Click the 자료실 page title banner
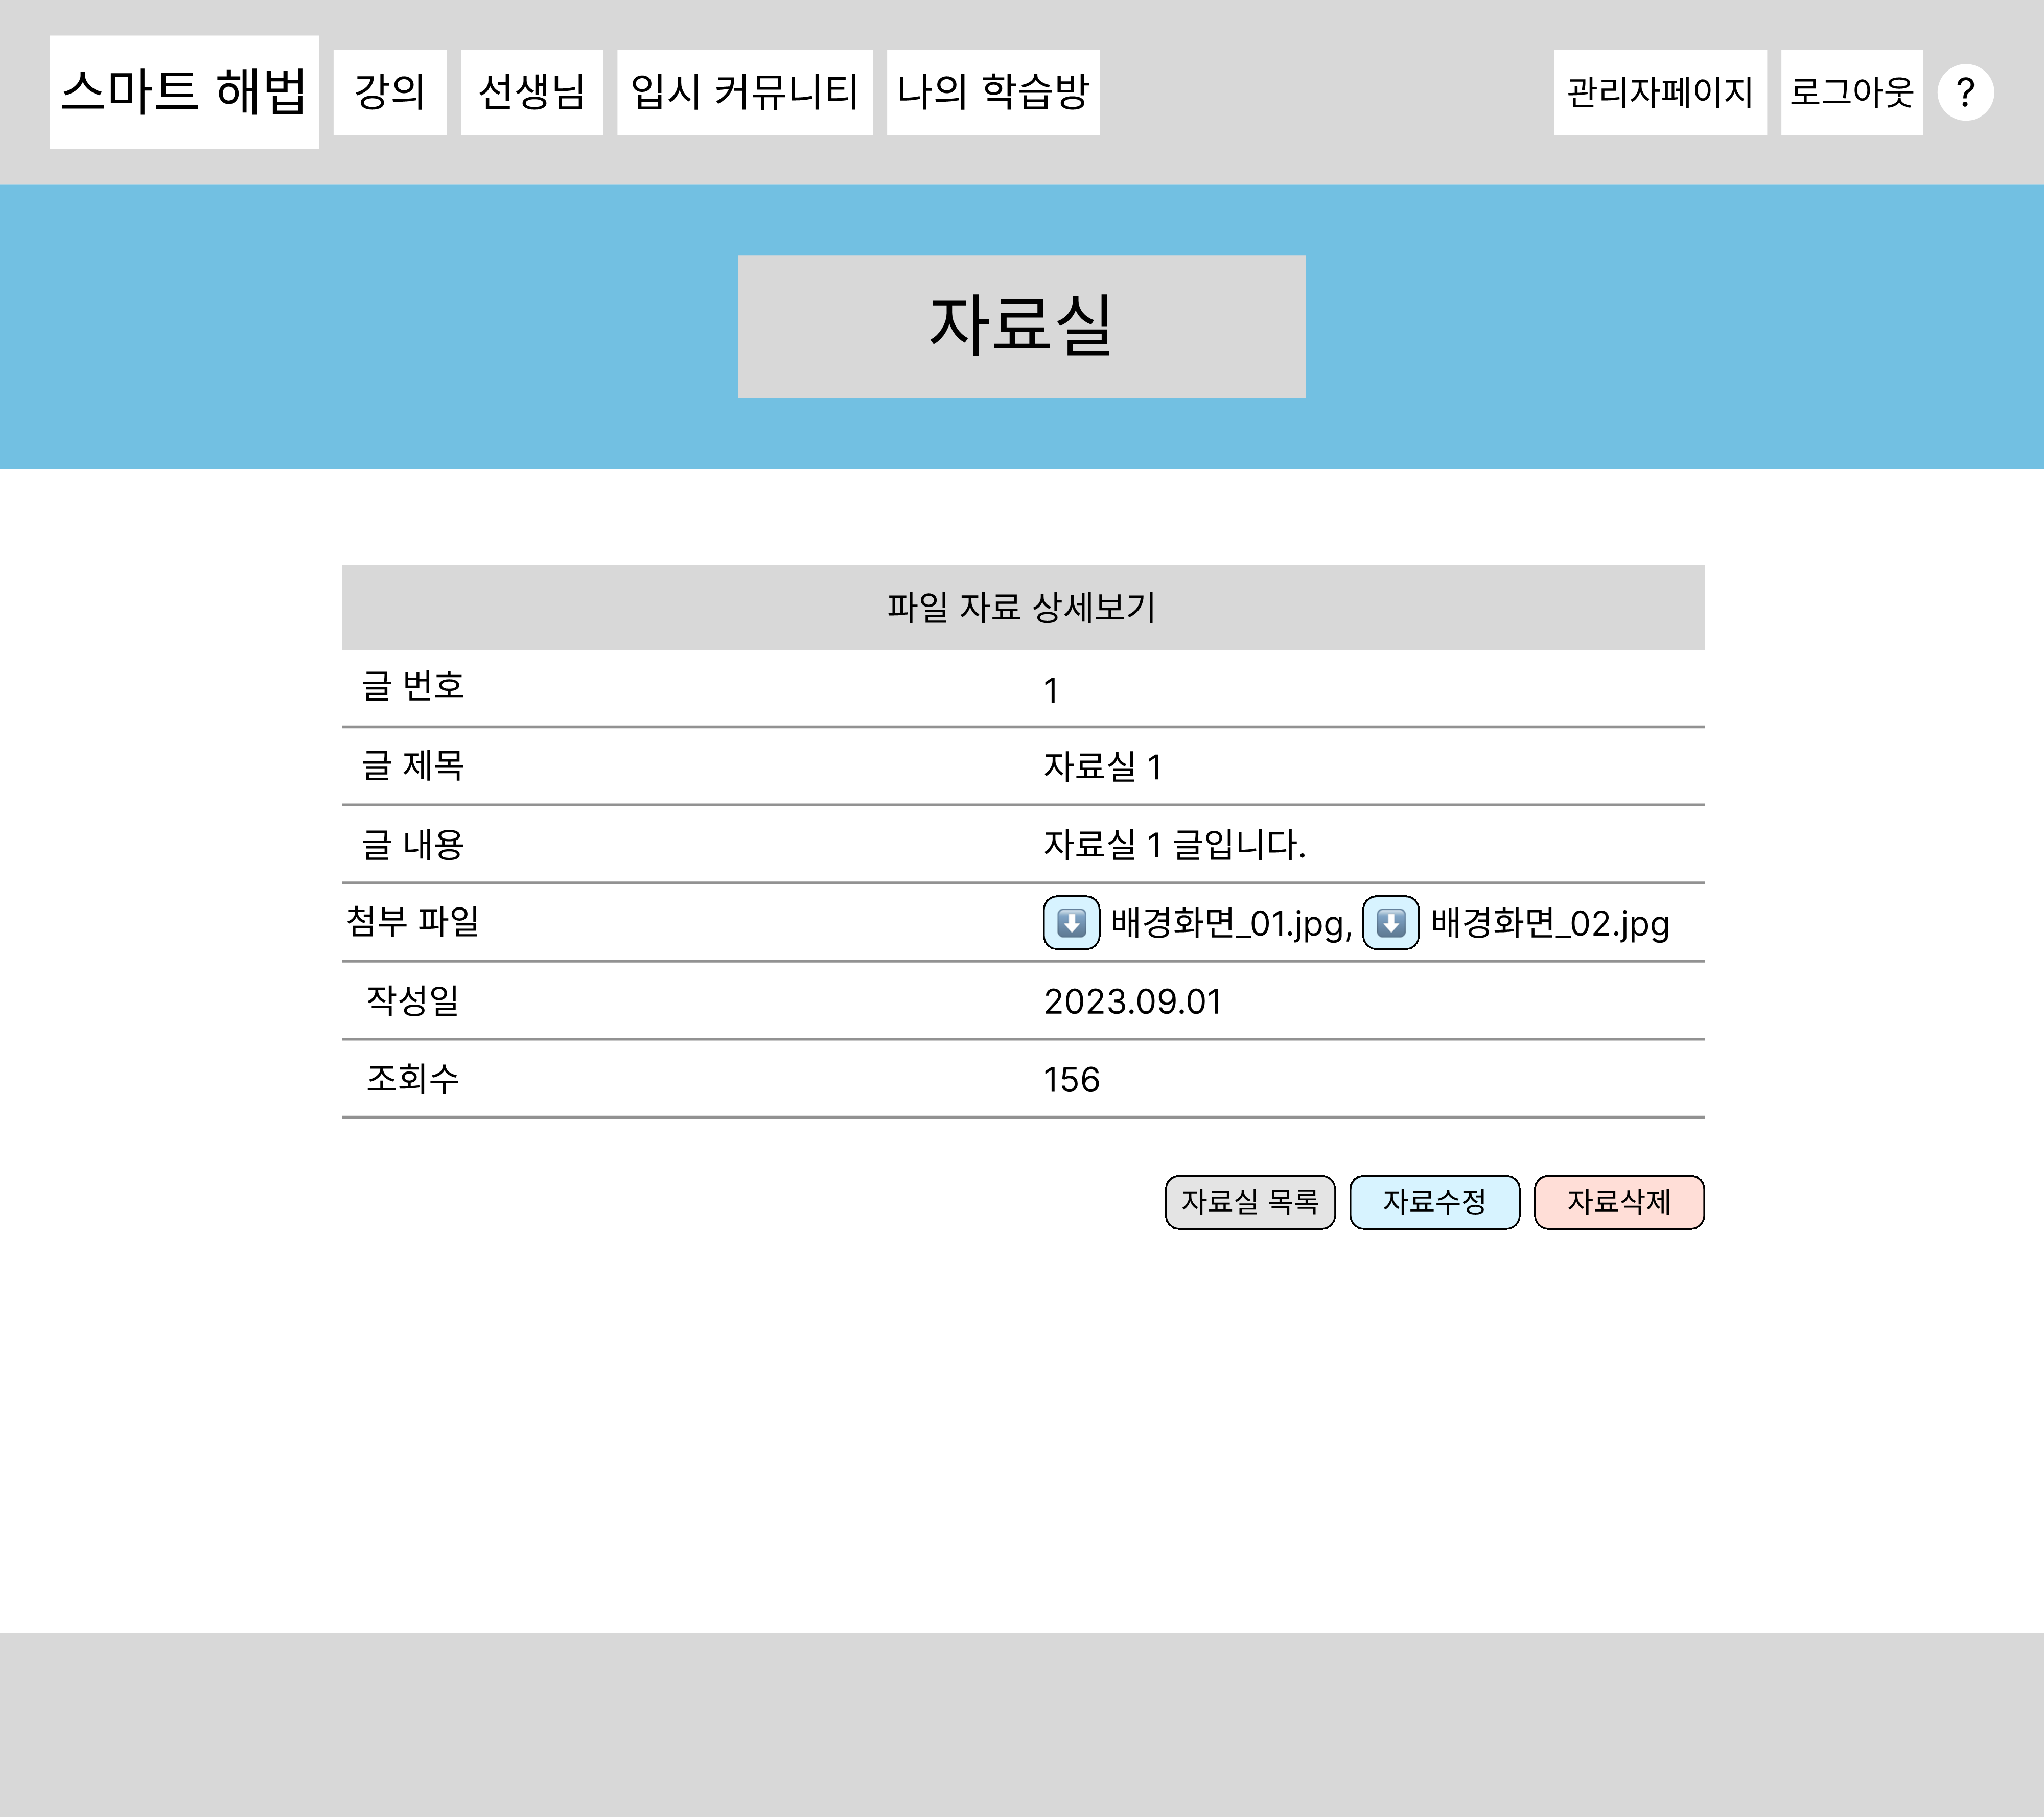The image size is (2044, 1817). 1021,326
